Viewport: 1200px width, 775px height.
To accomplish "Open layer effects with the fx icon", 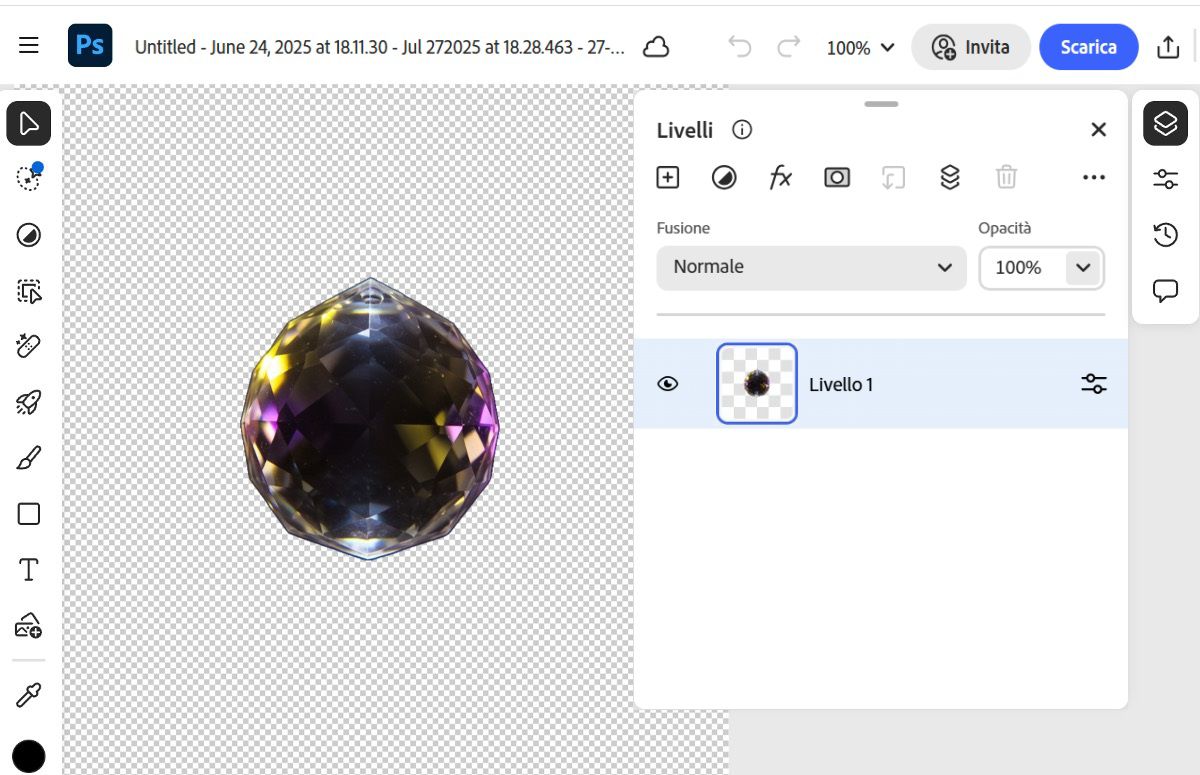I will 780,177.
